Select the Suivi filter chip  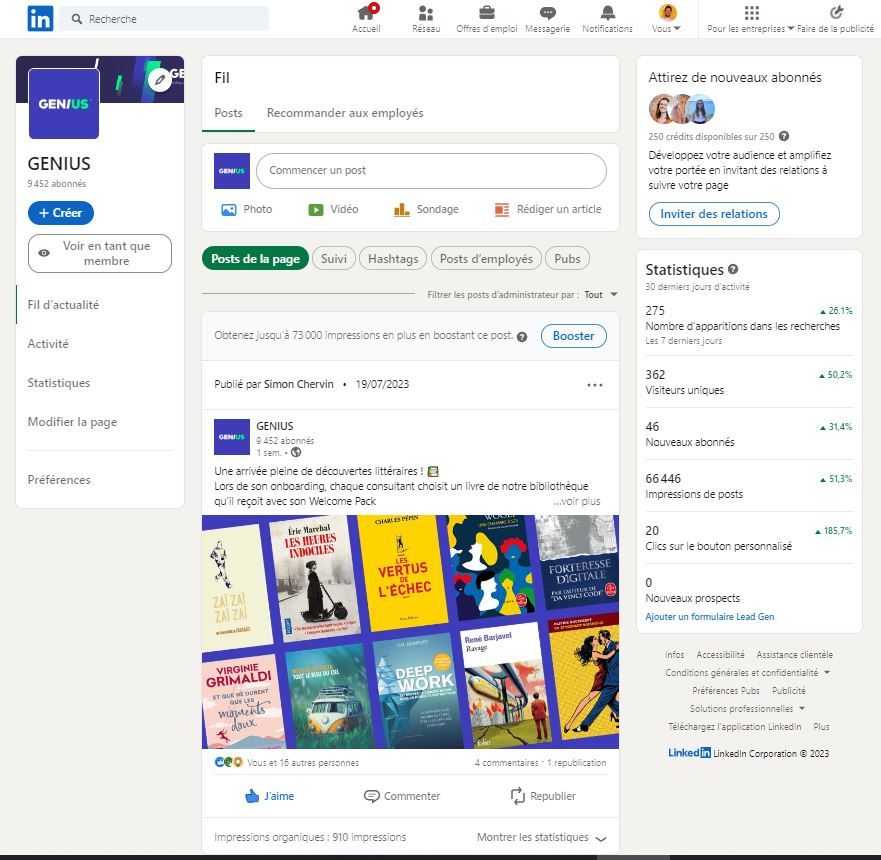point(334,258)
